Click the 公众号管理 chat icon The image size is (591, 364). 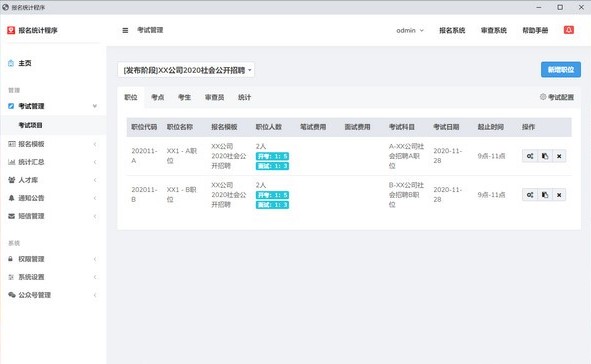click(x=12, y=295)
